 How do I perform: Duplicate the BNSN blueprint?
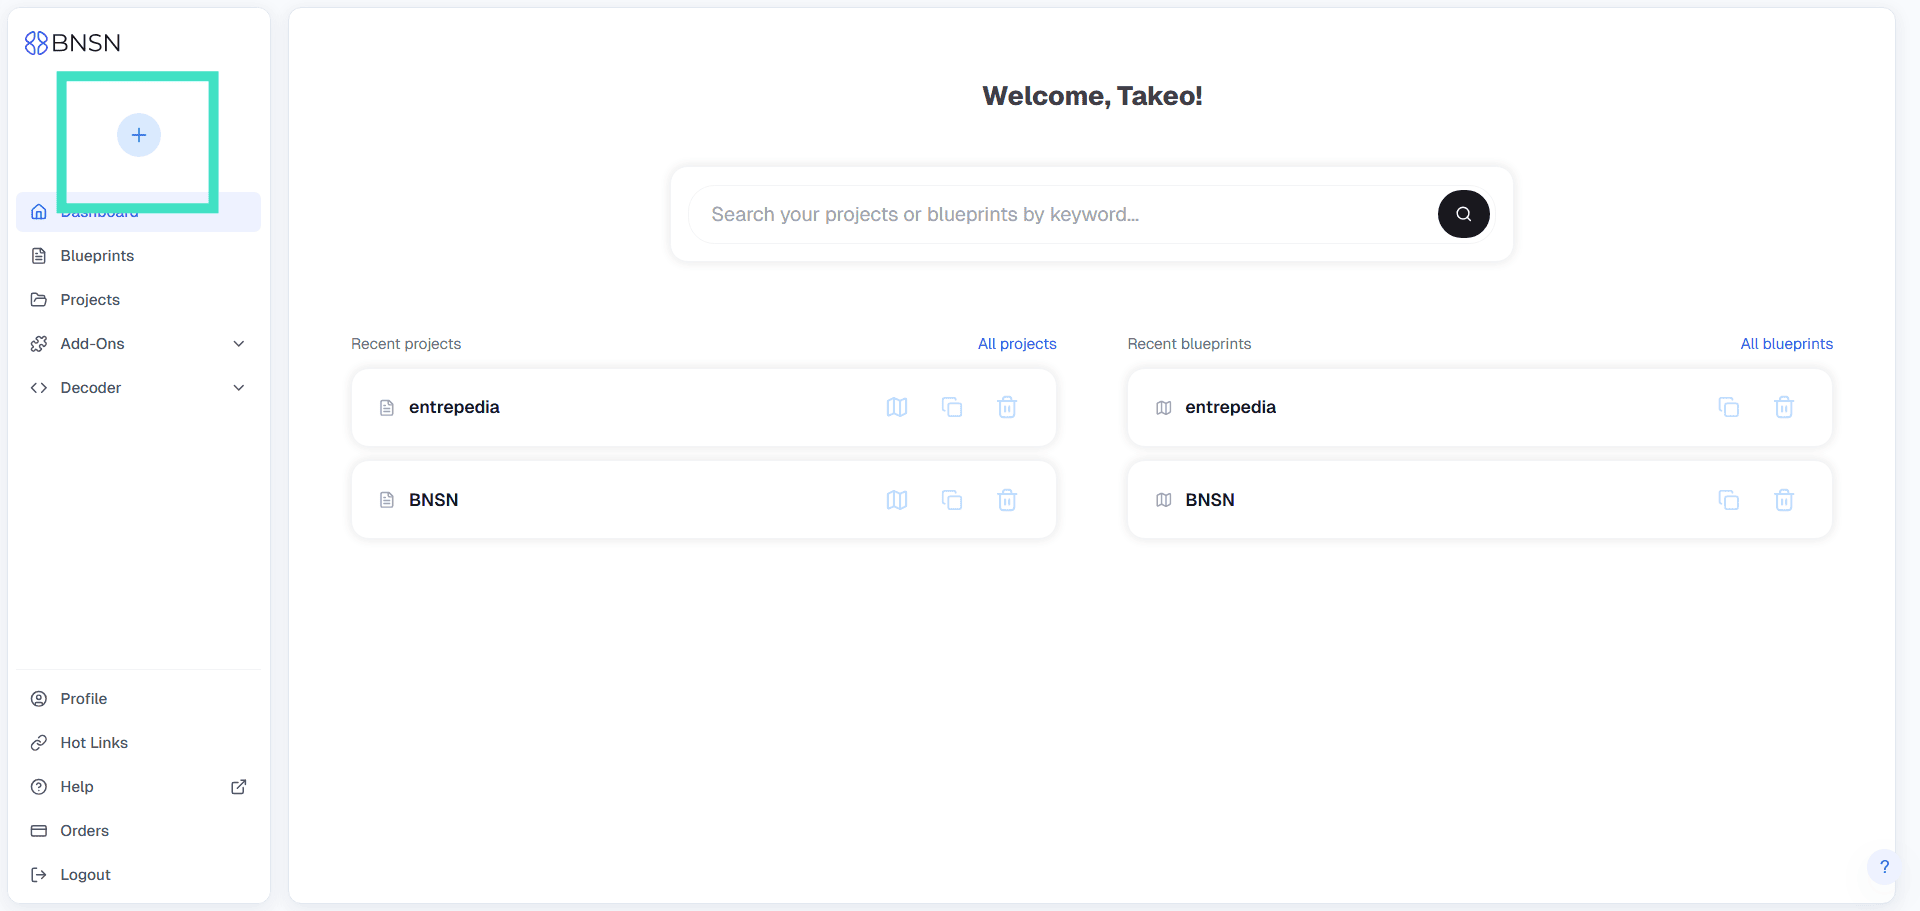click(1728, 500)
